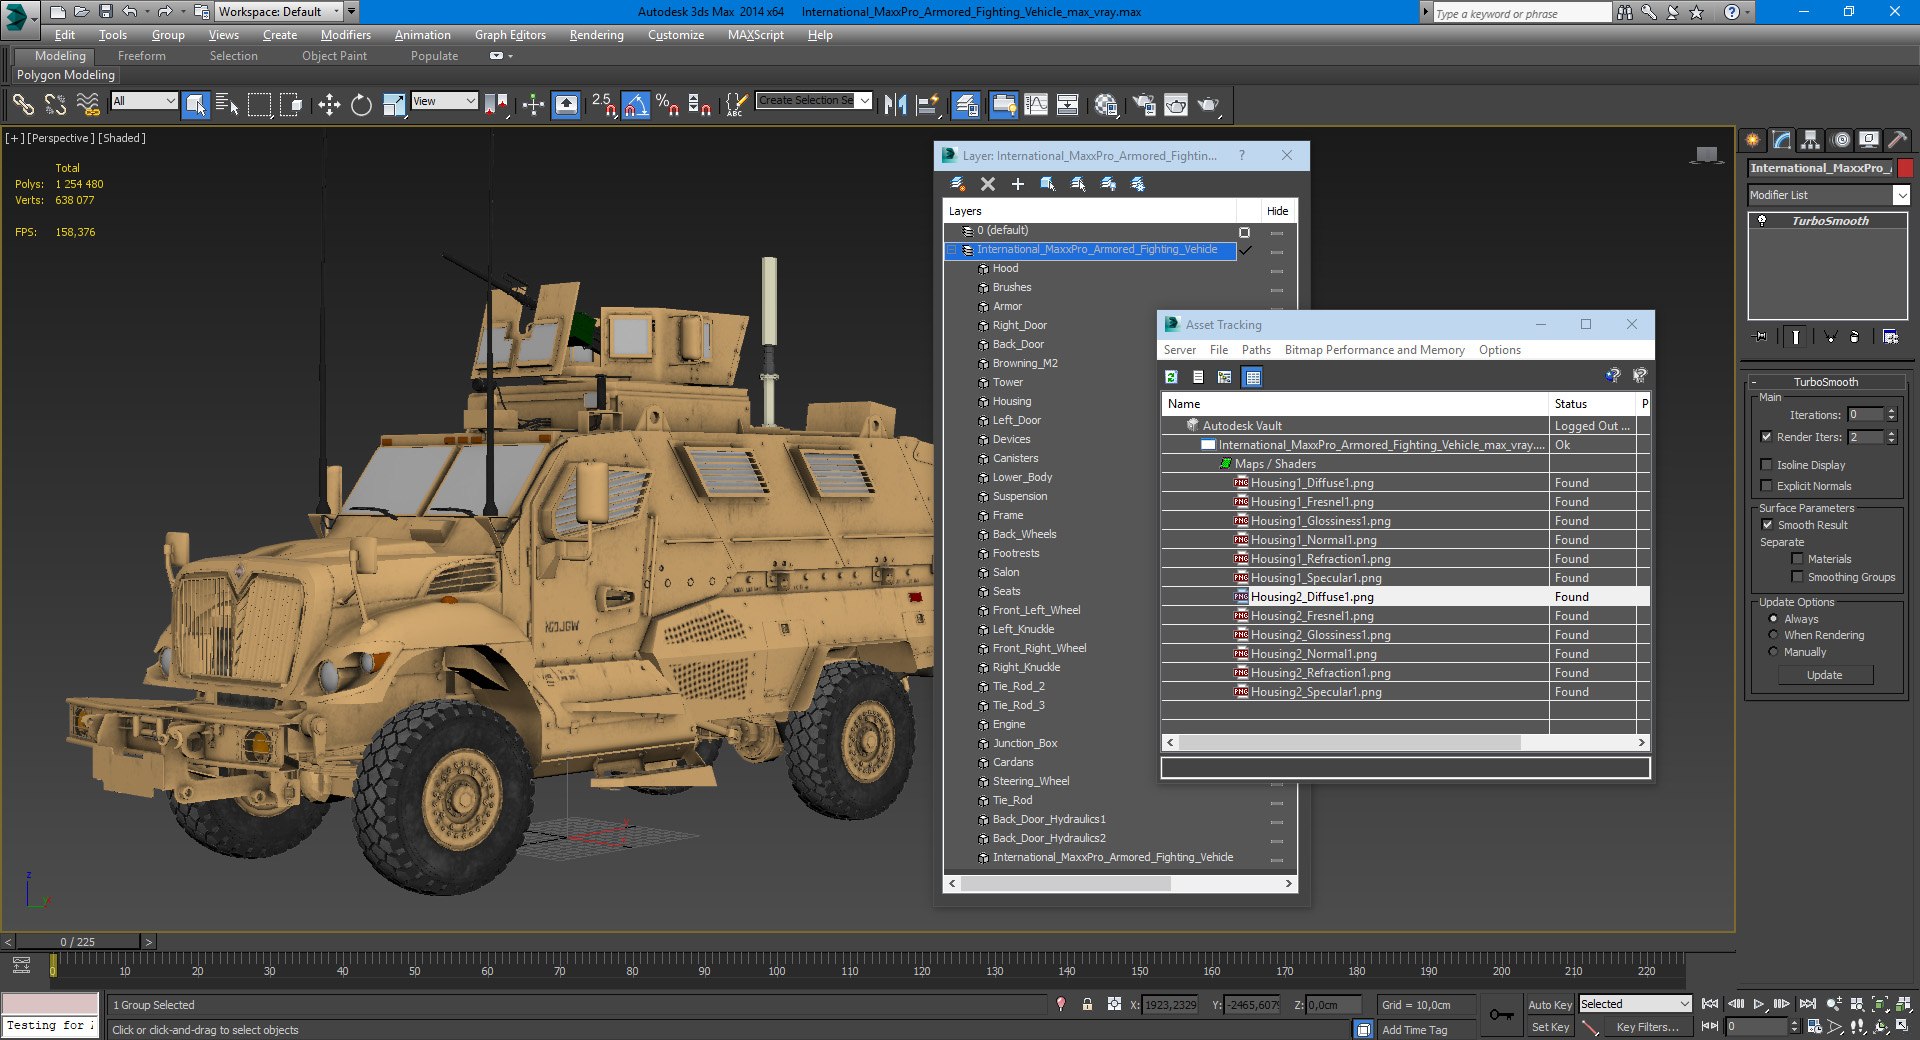Toggle the selection lock padlock icon

pos(1087,1004)
